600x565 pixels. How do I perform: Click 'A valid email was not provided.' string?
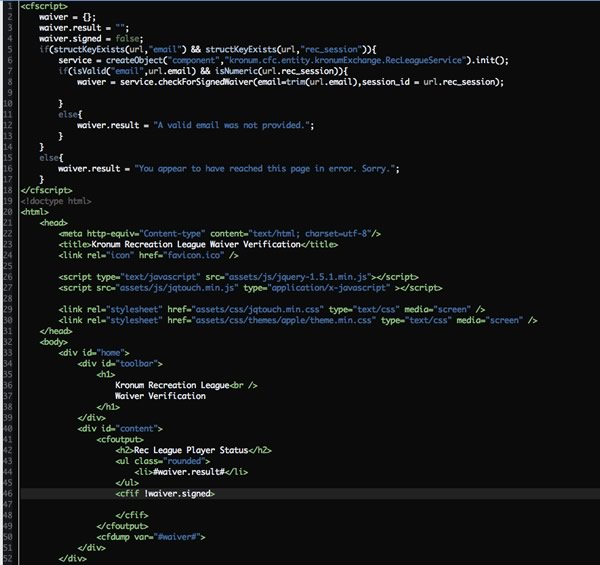231,125
